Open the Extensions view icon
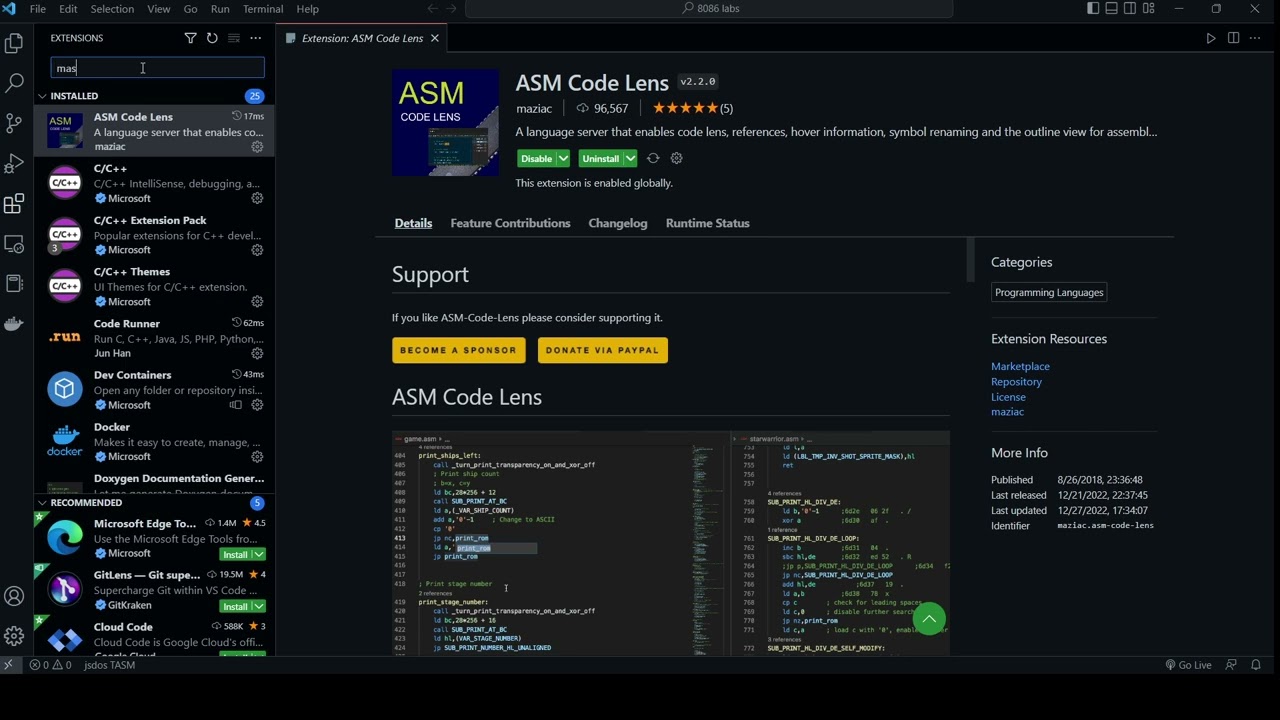1280x720 pixels. 14,204
